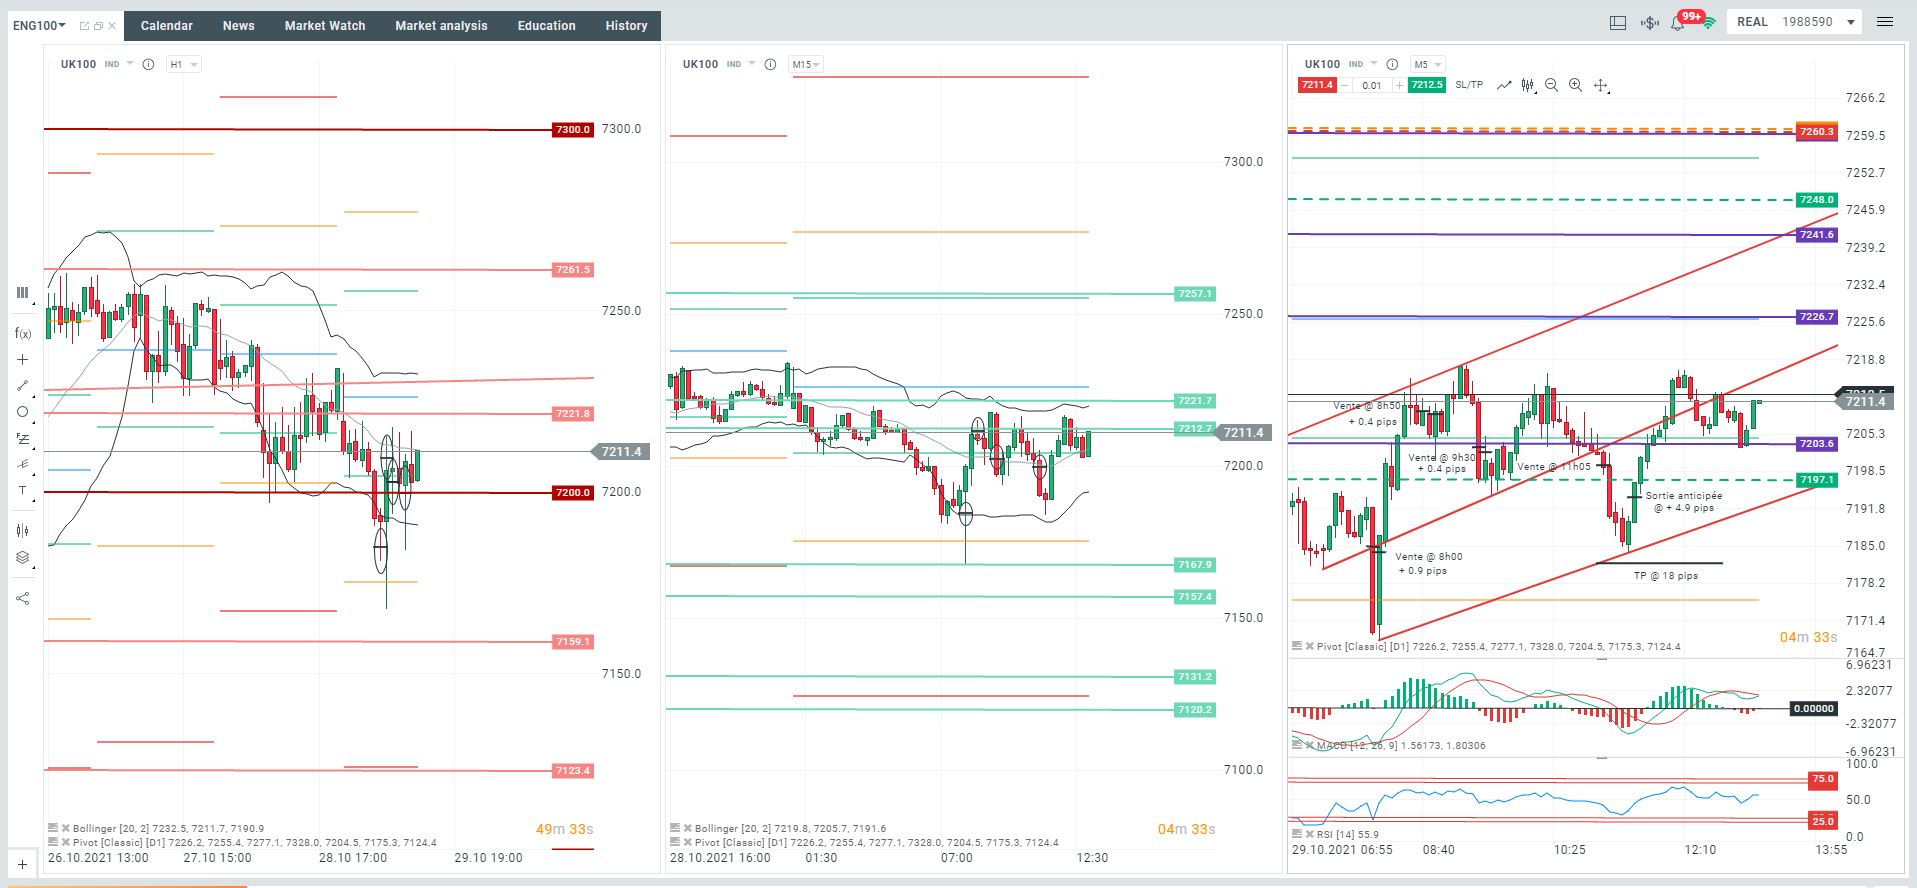Close the ENG100 chart tab

(x=112, y=26)
